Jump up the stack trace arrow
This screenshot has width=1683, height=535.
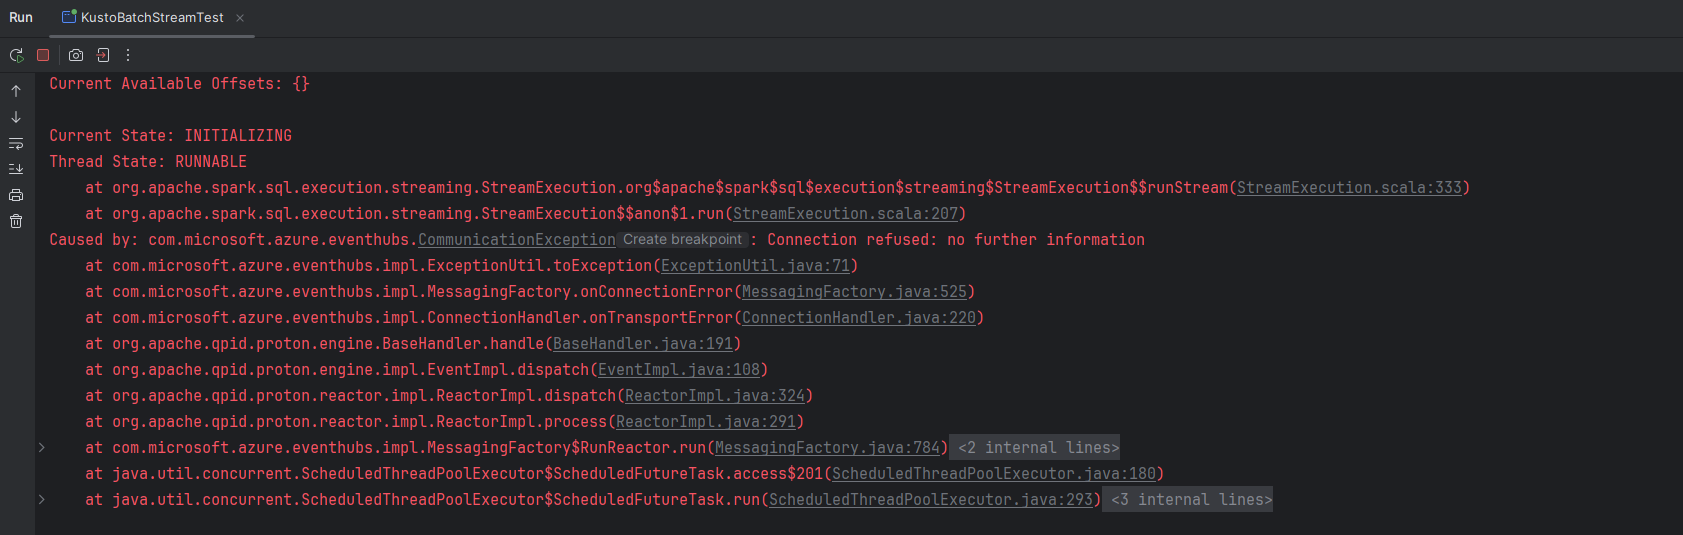click(16, 91)
